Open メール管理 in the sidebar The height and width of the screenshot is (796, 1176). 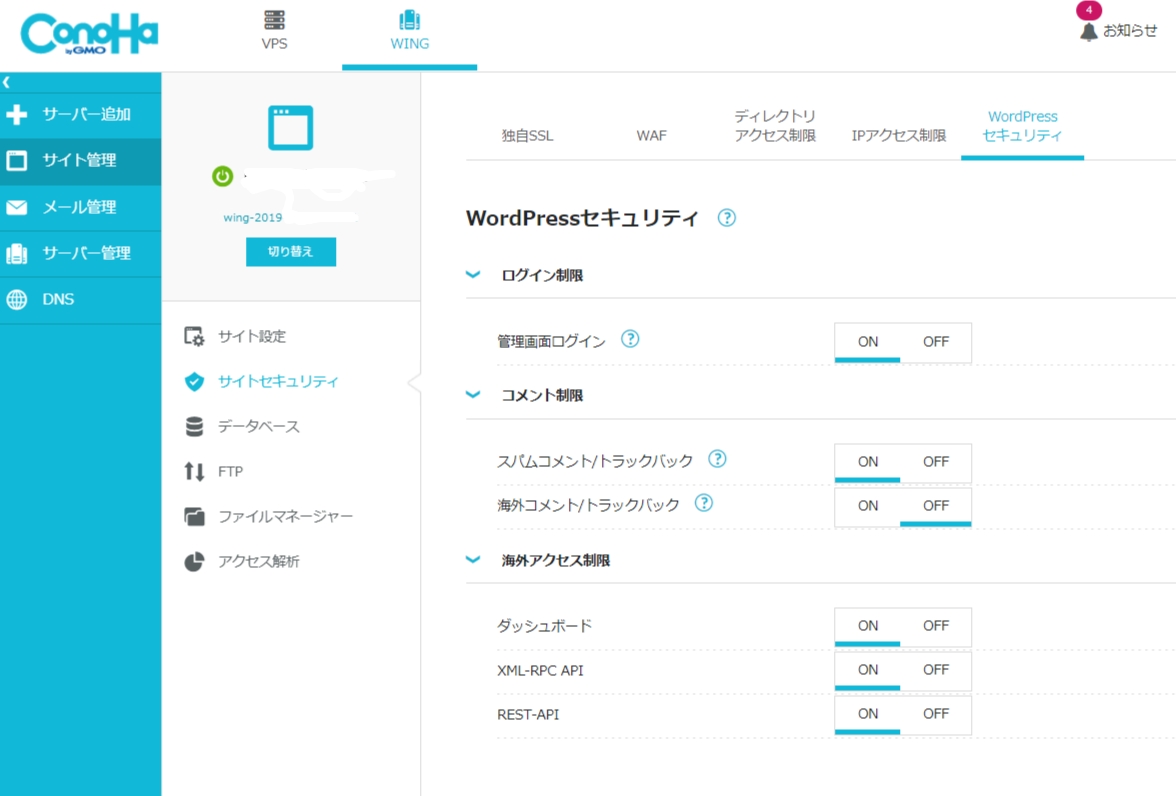[80, 207]
